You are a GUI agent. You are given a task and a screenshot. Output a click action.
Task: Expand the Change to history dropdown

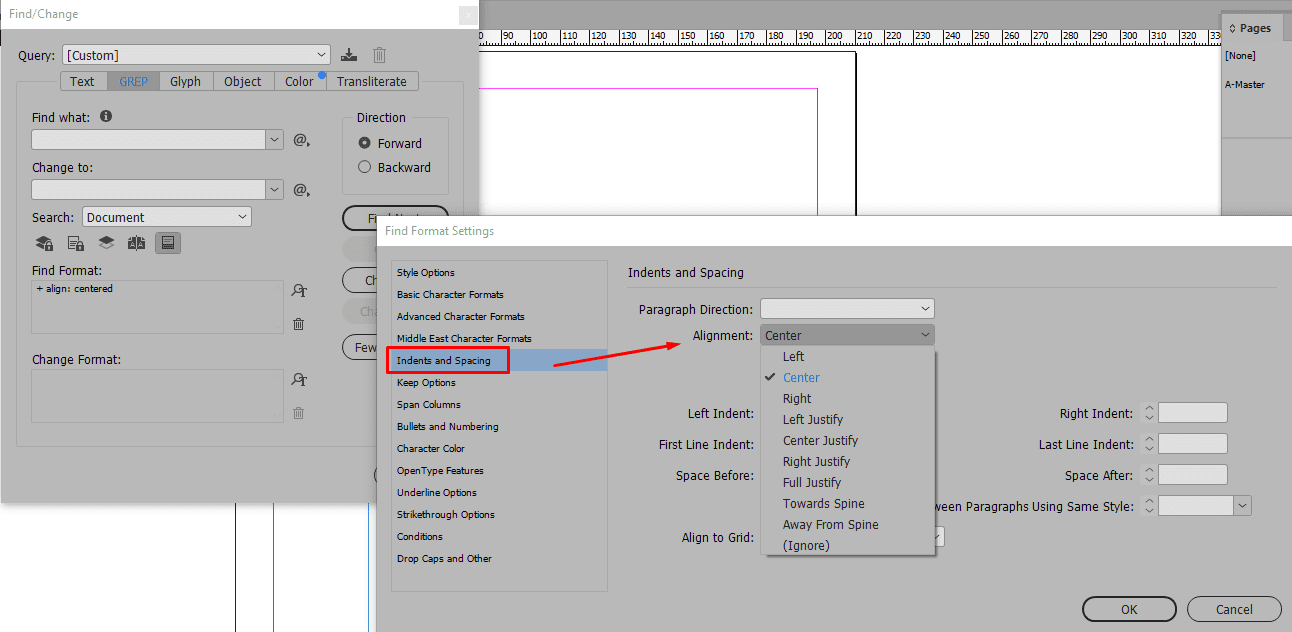point(274,190)
